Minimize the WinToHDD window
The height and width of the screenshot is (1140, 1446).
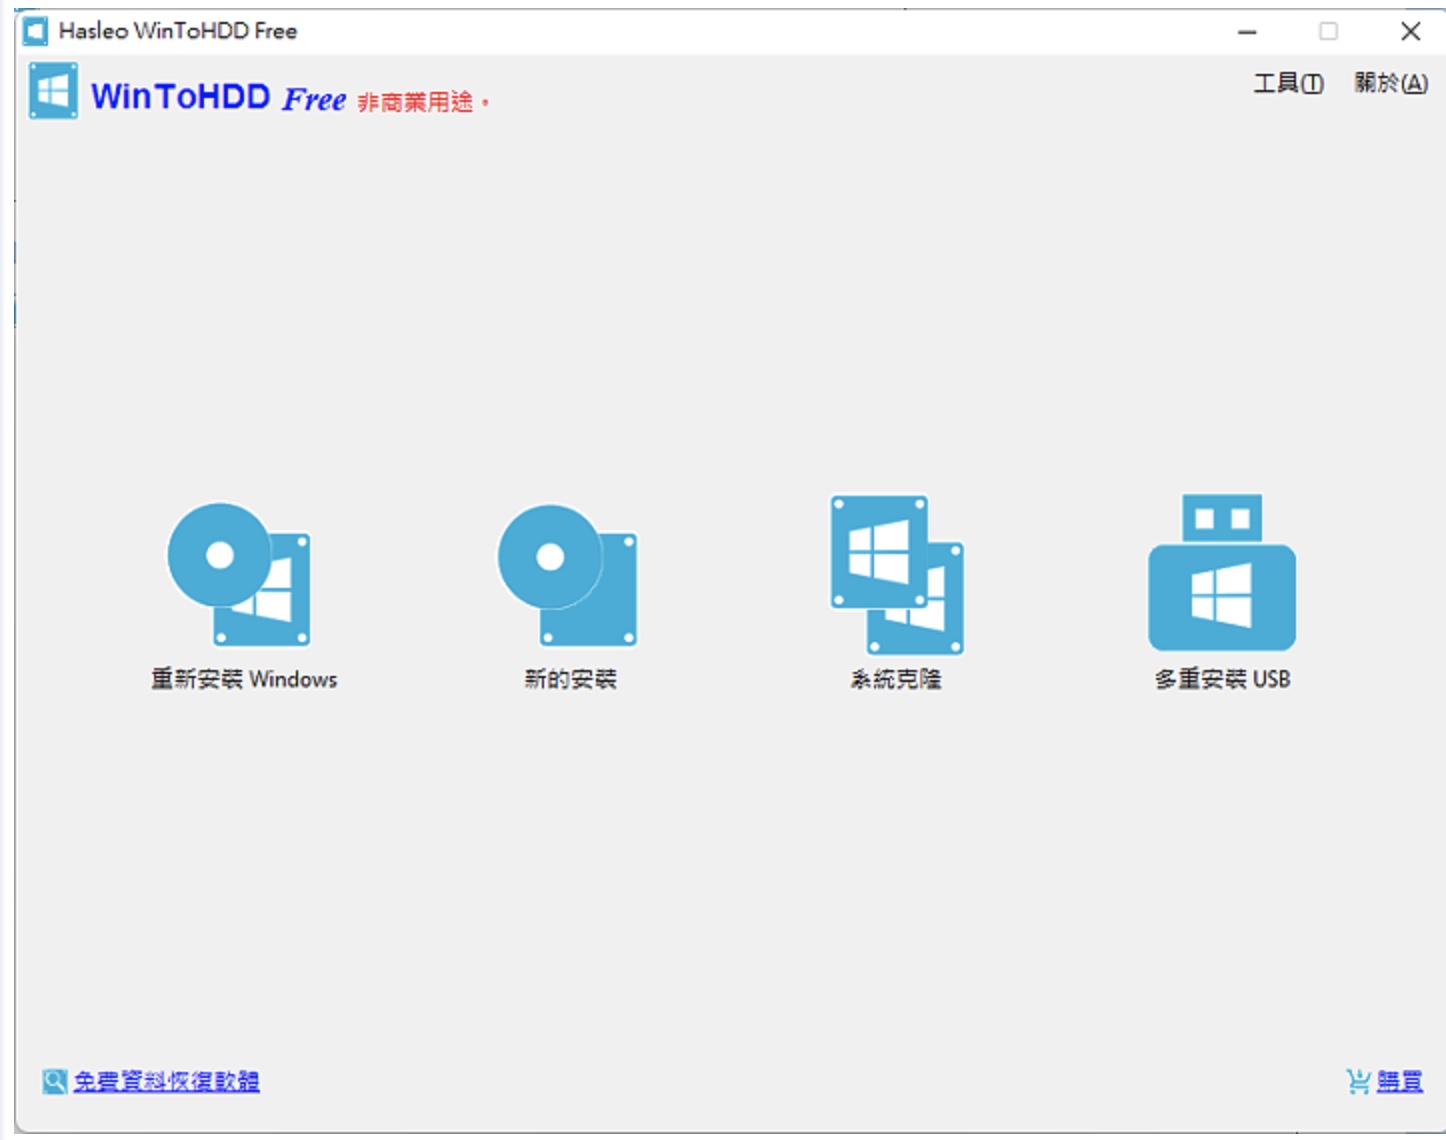pyautogui.click(x=1247, y=32)
